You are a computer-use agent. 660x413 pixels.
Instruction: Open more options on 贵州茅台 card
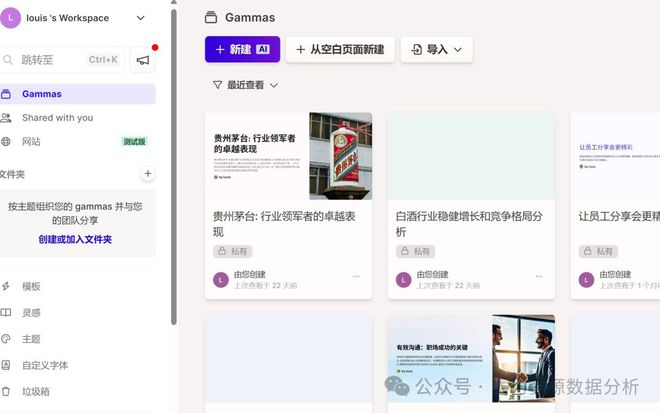point(356,276)
